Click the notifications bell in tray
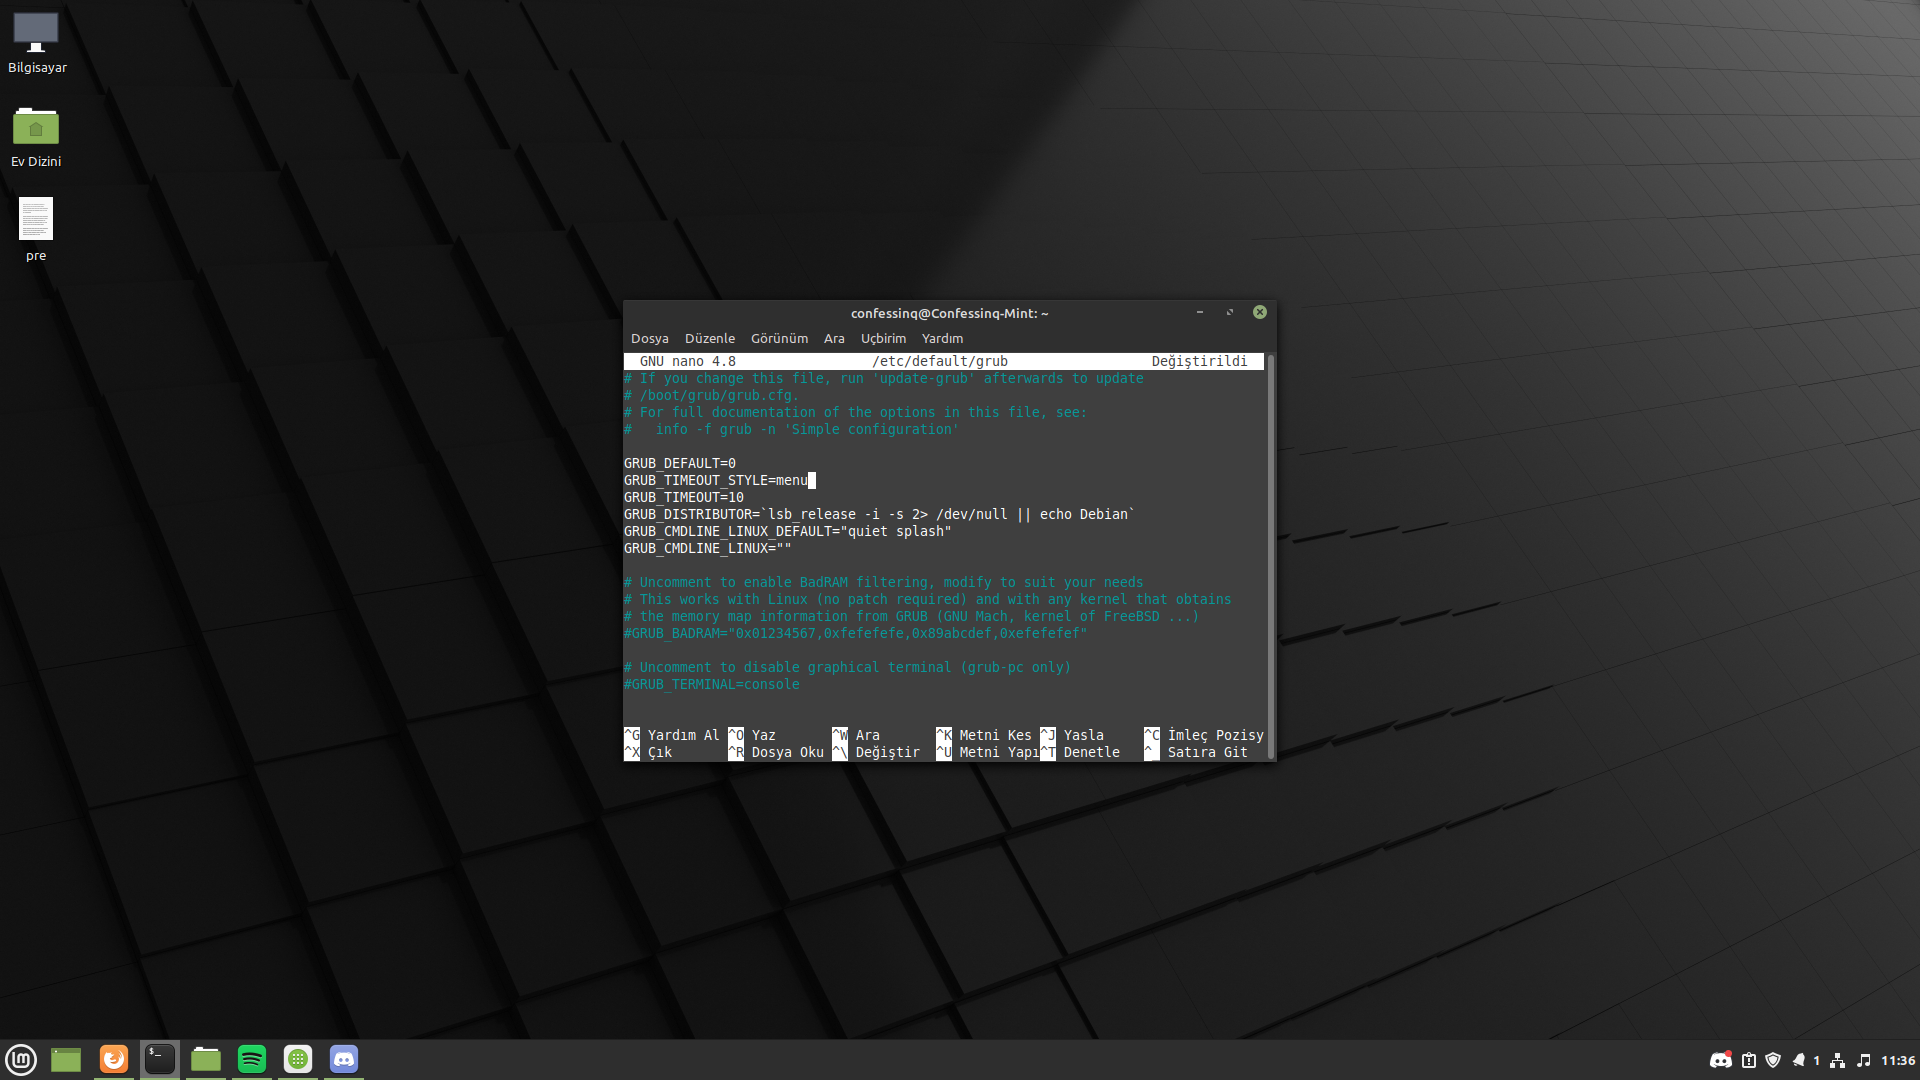This screenshot has width=1920, height=1080. (x=1799, y=1060)
